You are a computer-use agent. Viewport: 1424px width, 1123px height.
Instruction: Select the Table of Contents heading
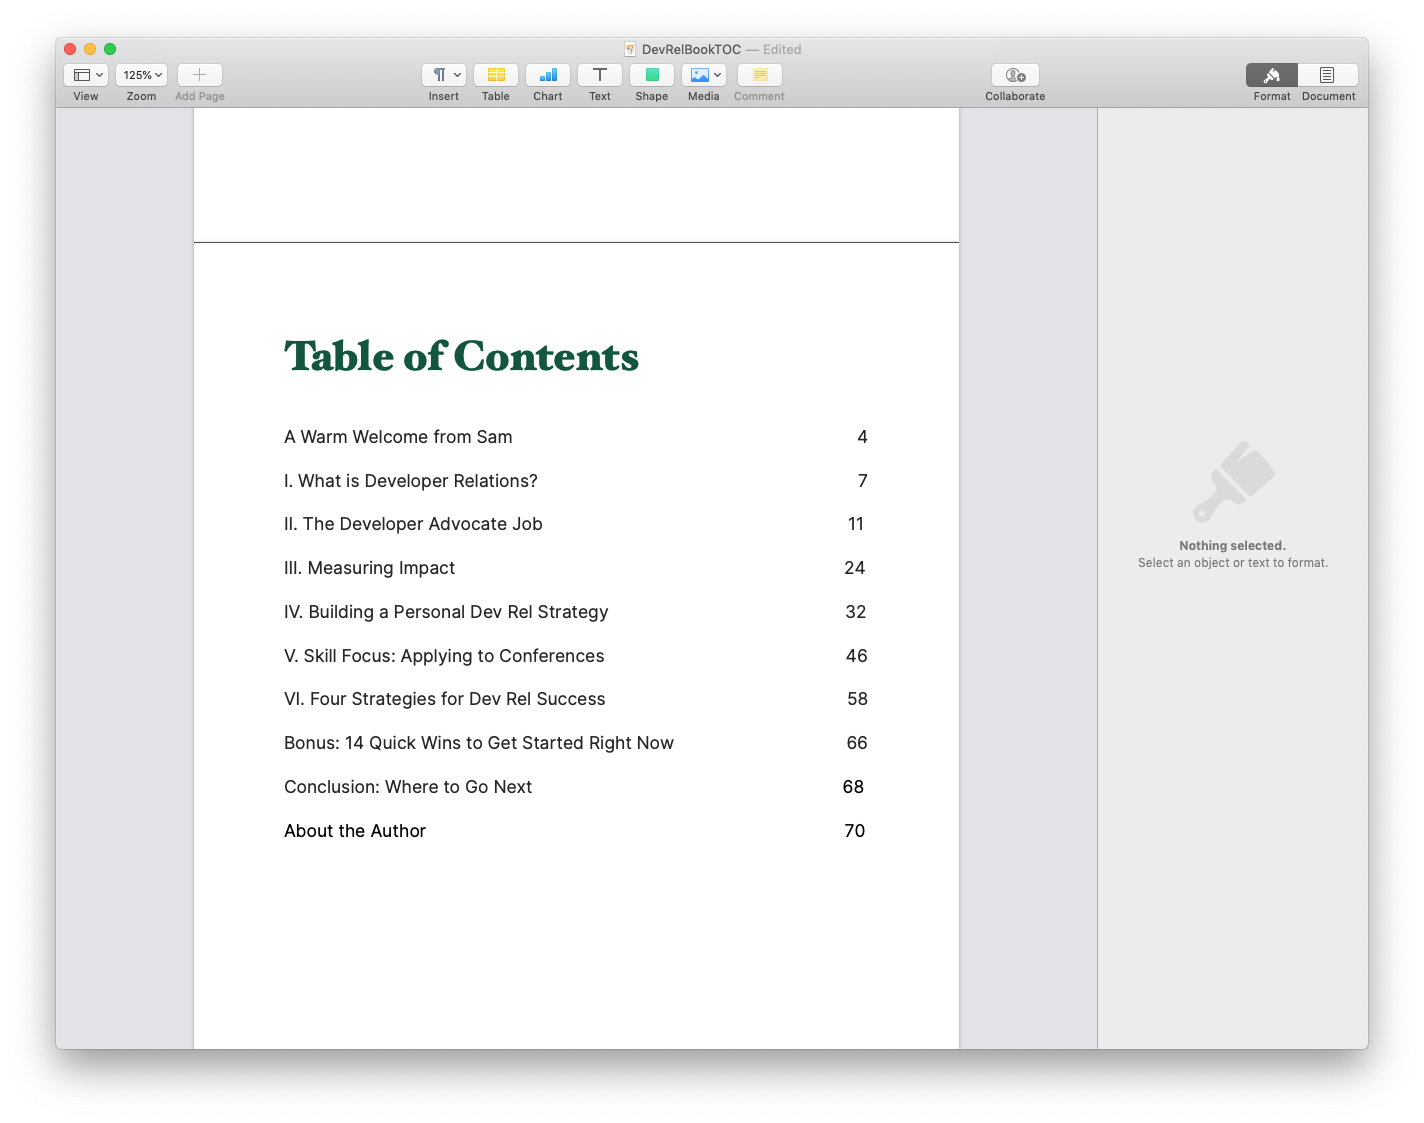pos(461,357)
